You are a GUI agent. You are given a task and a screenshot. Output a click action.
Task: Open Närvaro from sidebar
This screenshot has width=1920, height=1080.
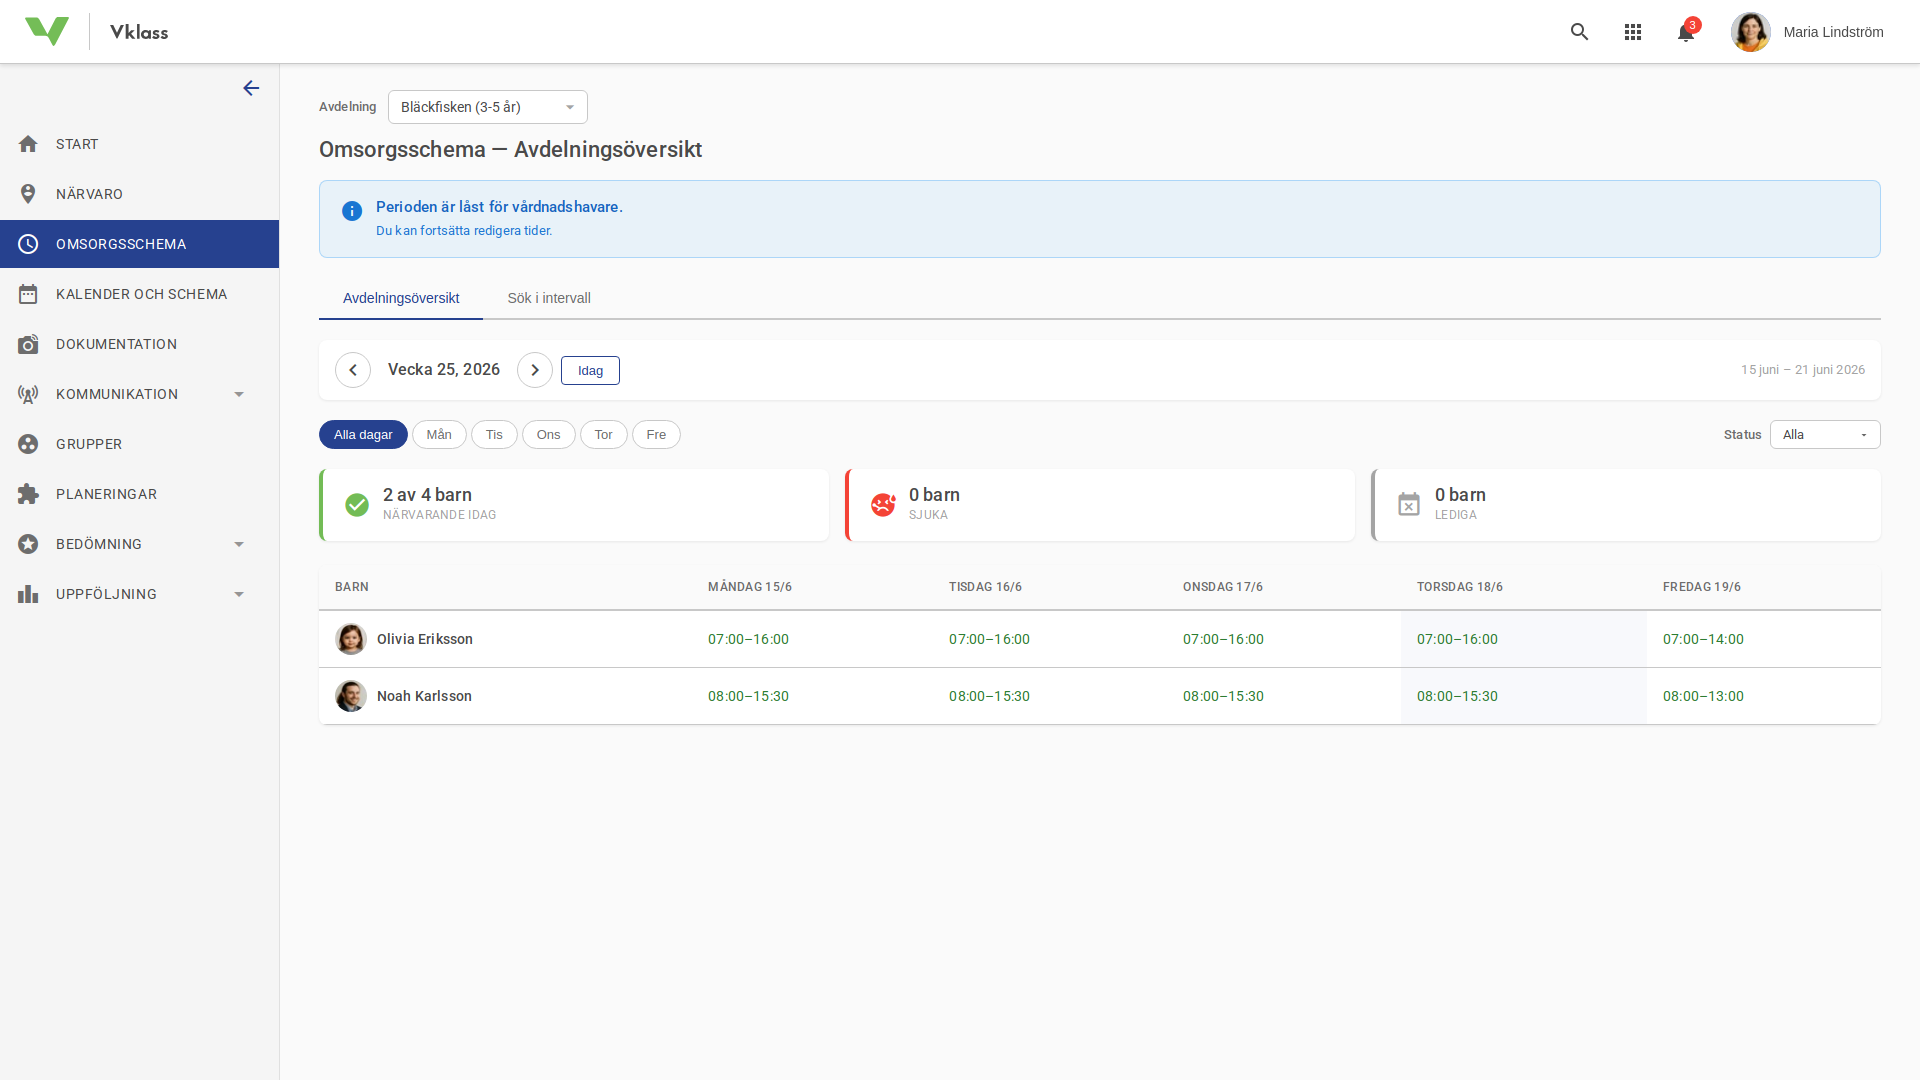click(x=90, y=194)
